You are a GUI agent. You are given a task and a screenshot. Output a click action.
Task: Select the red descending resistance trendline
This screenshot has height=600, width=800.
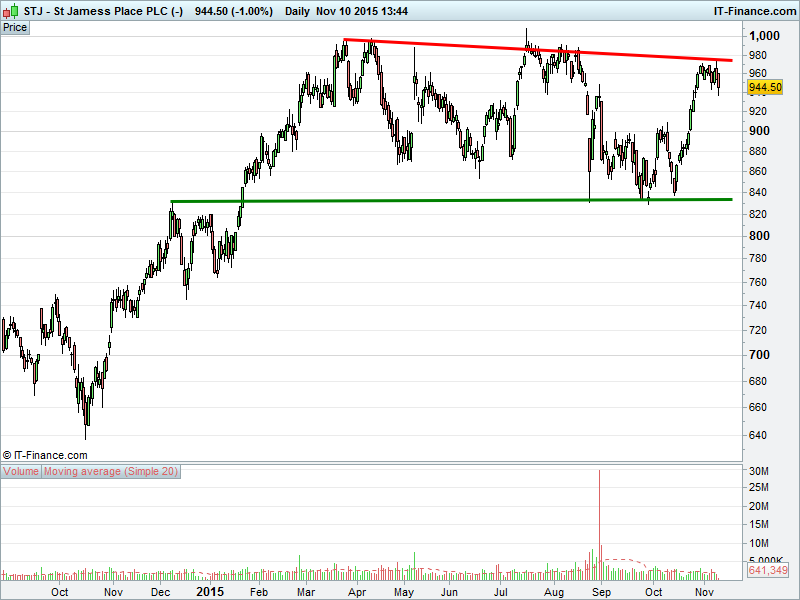coord(540,50)
